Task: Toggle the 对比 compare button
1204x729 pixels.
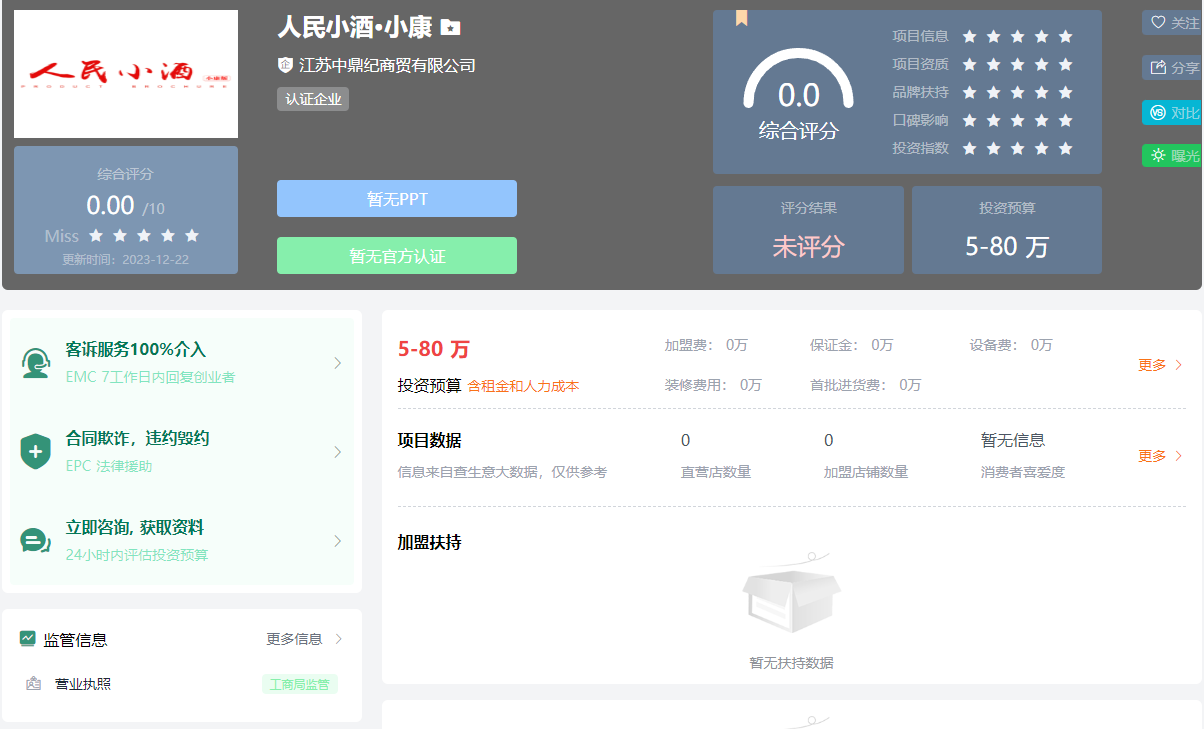Action: pos(1172,112)
